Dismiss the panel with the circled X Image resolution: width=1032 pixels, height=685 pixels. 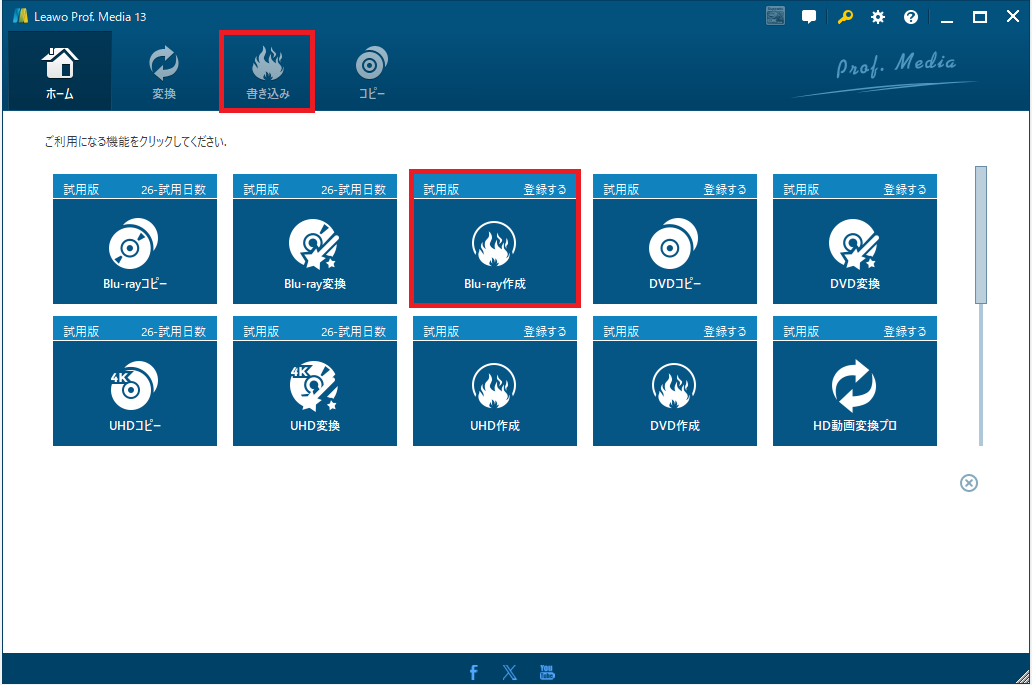pyautogui.click(x=969, y=483)
